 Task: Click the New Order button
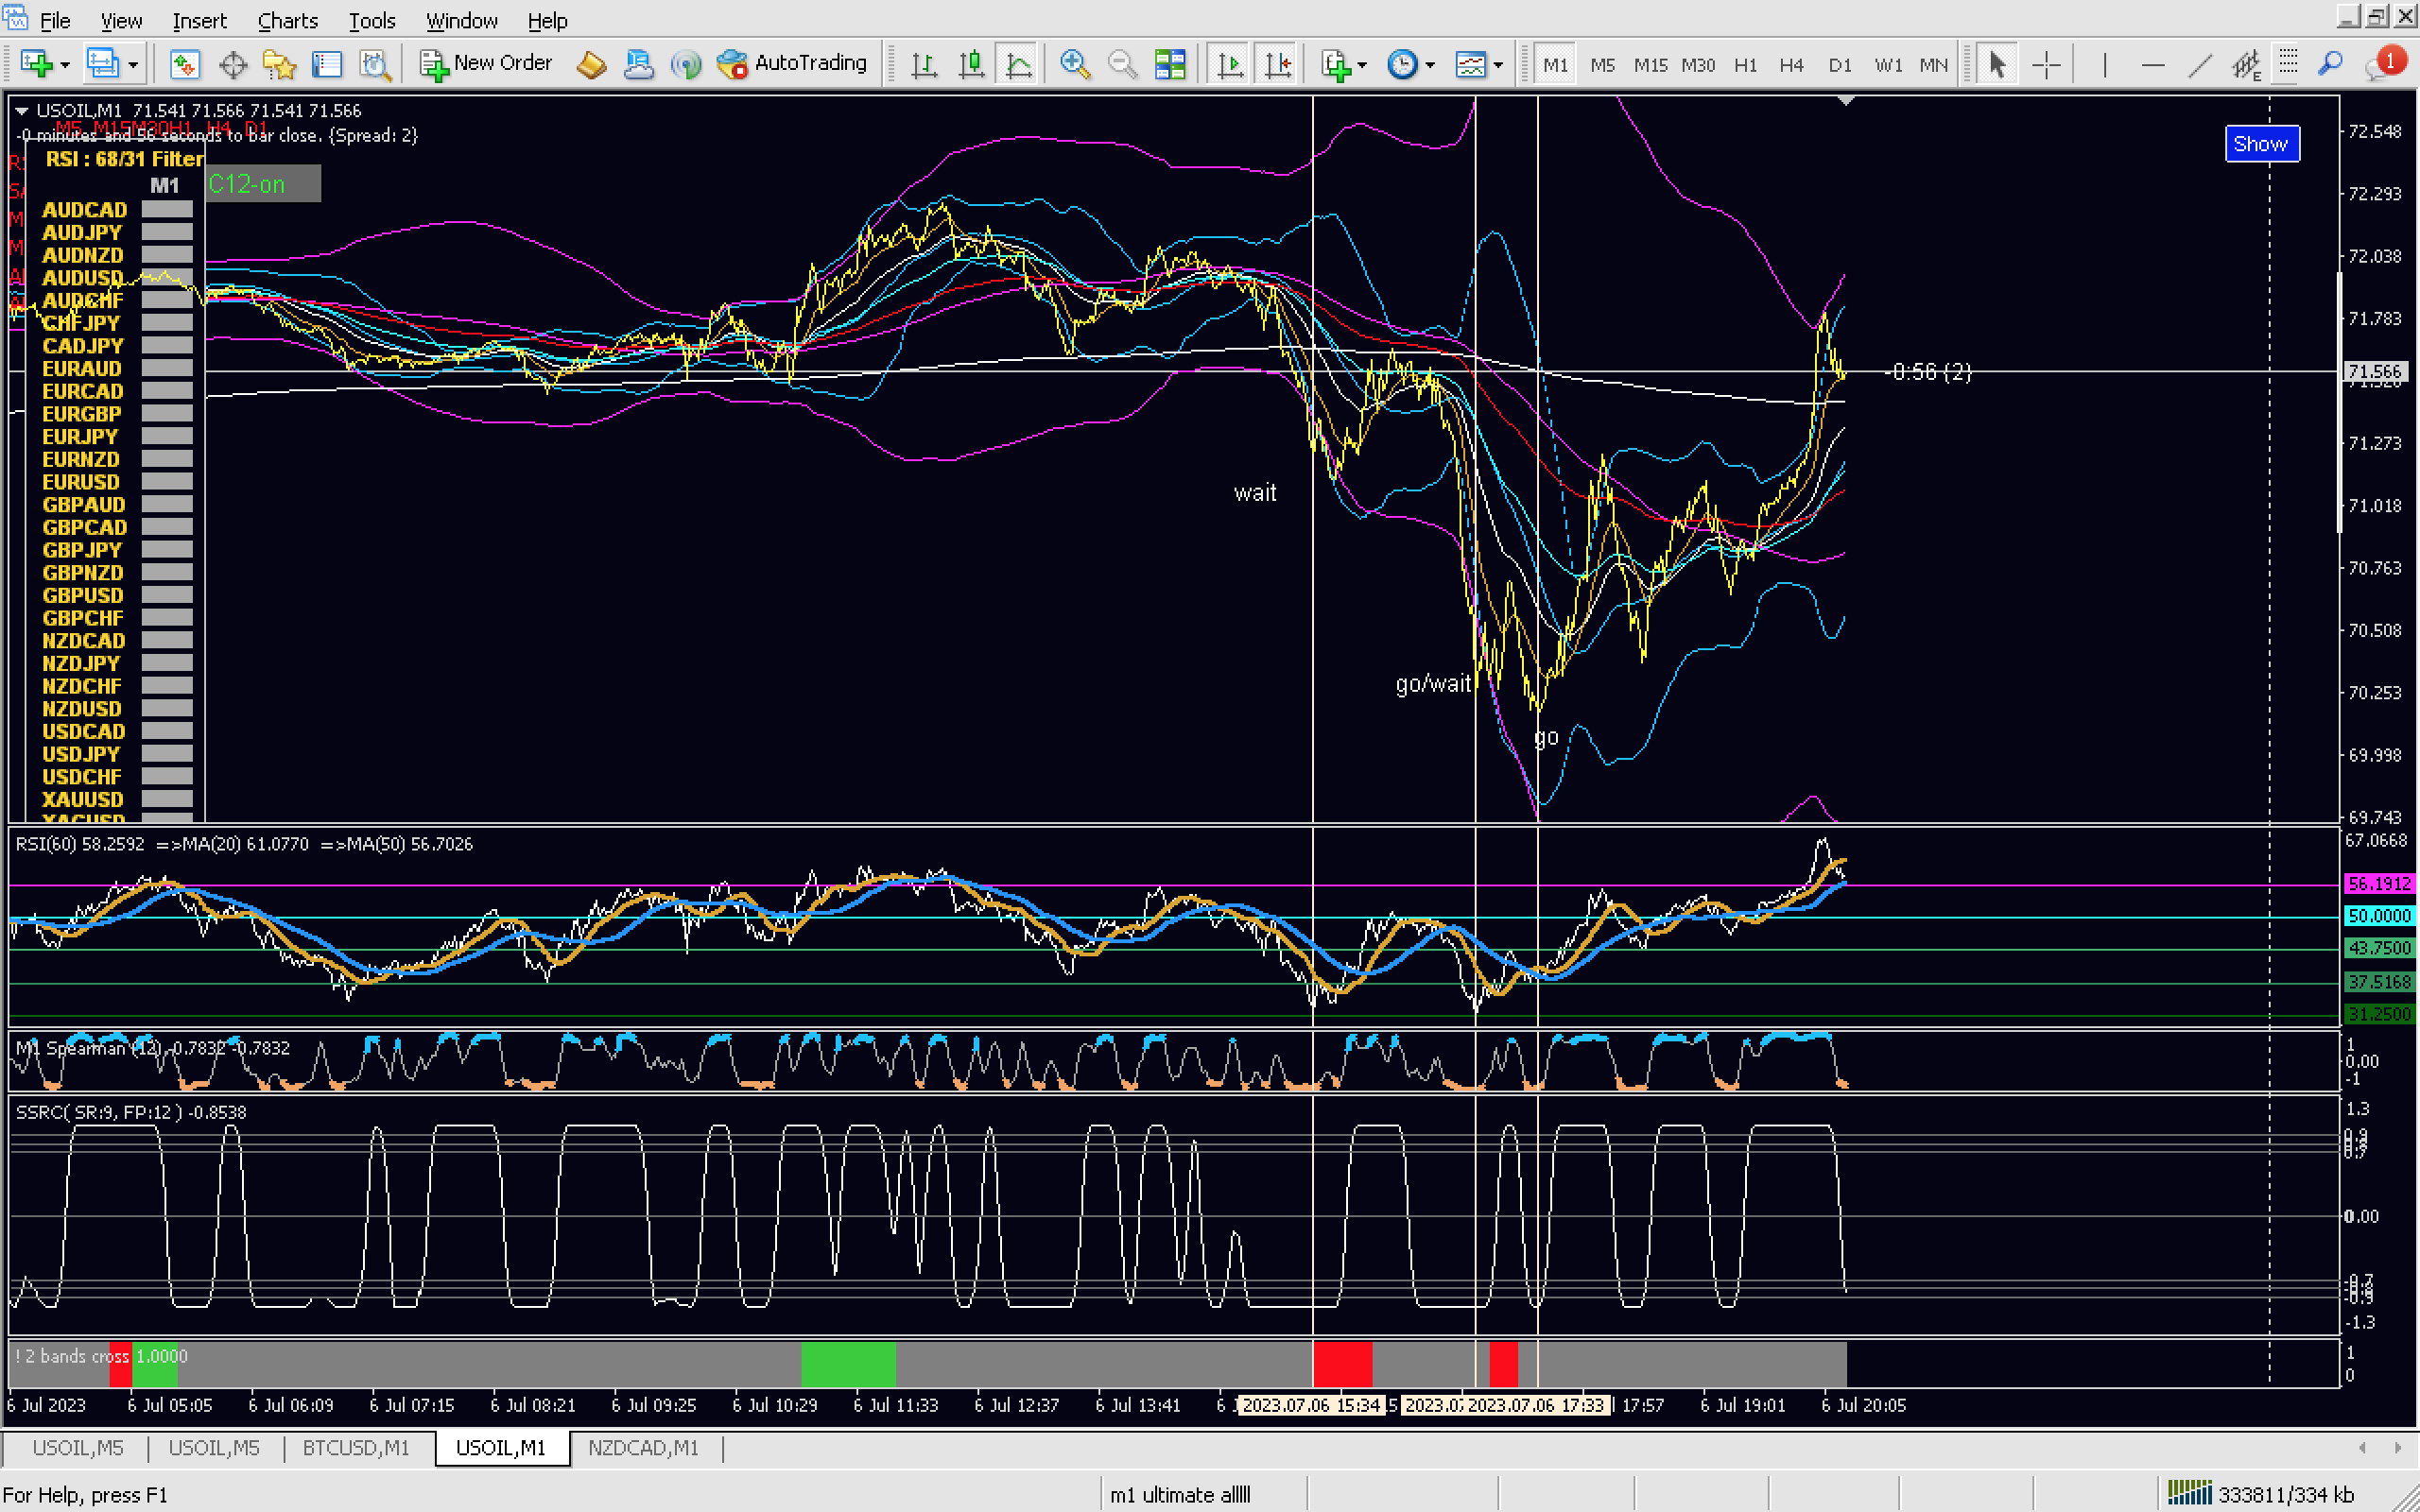click(x=486, y=64)
